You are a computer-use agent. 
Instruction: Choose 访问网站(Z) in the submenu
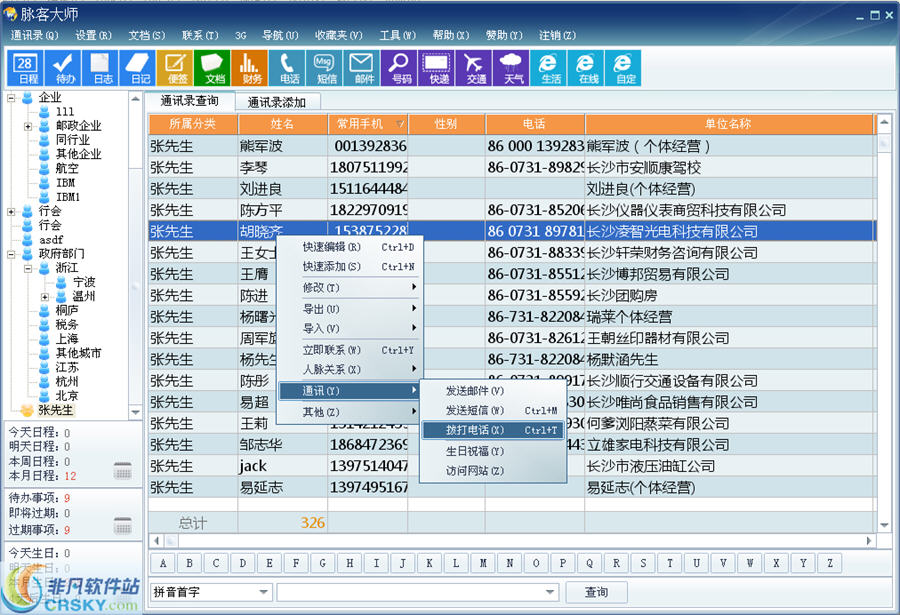(x=494, y=471)
